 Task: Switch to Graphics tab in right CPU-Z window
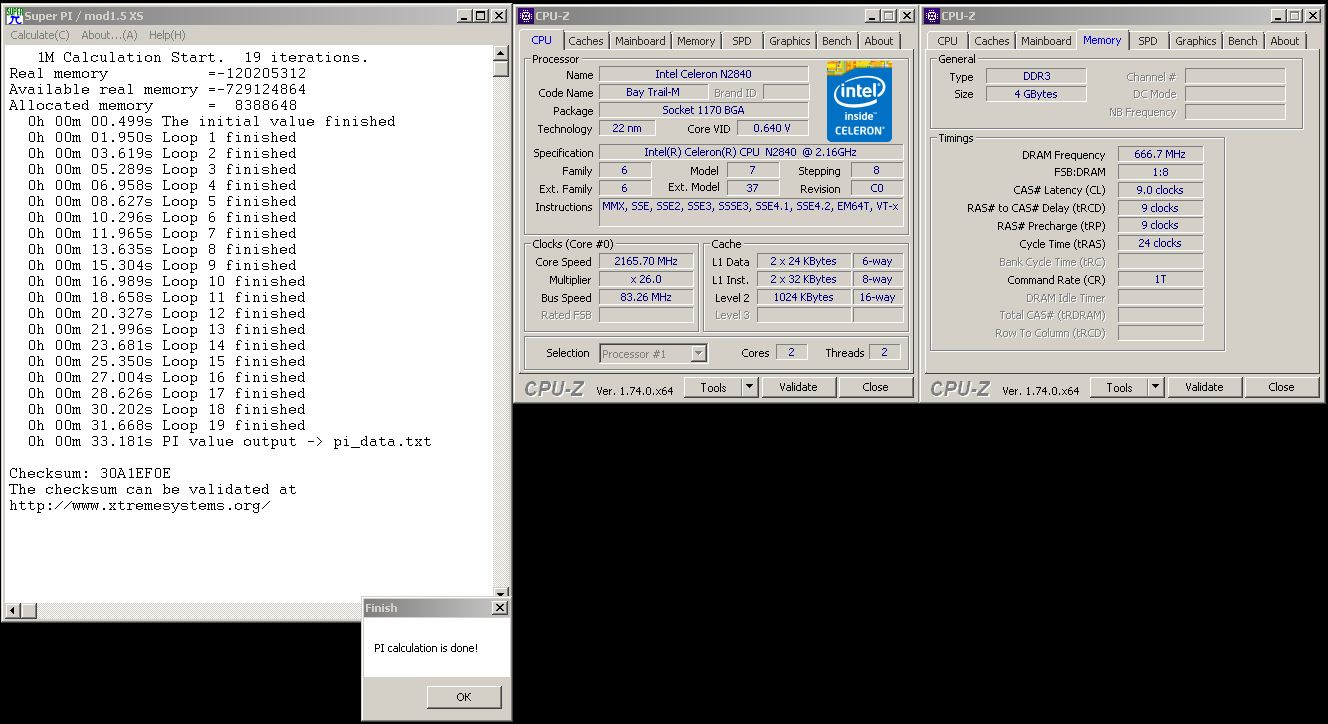(x=1196, y=41)
